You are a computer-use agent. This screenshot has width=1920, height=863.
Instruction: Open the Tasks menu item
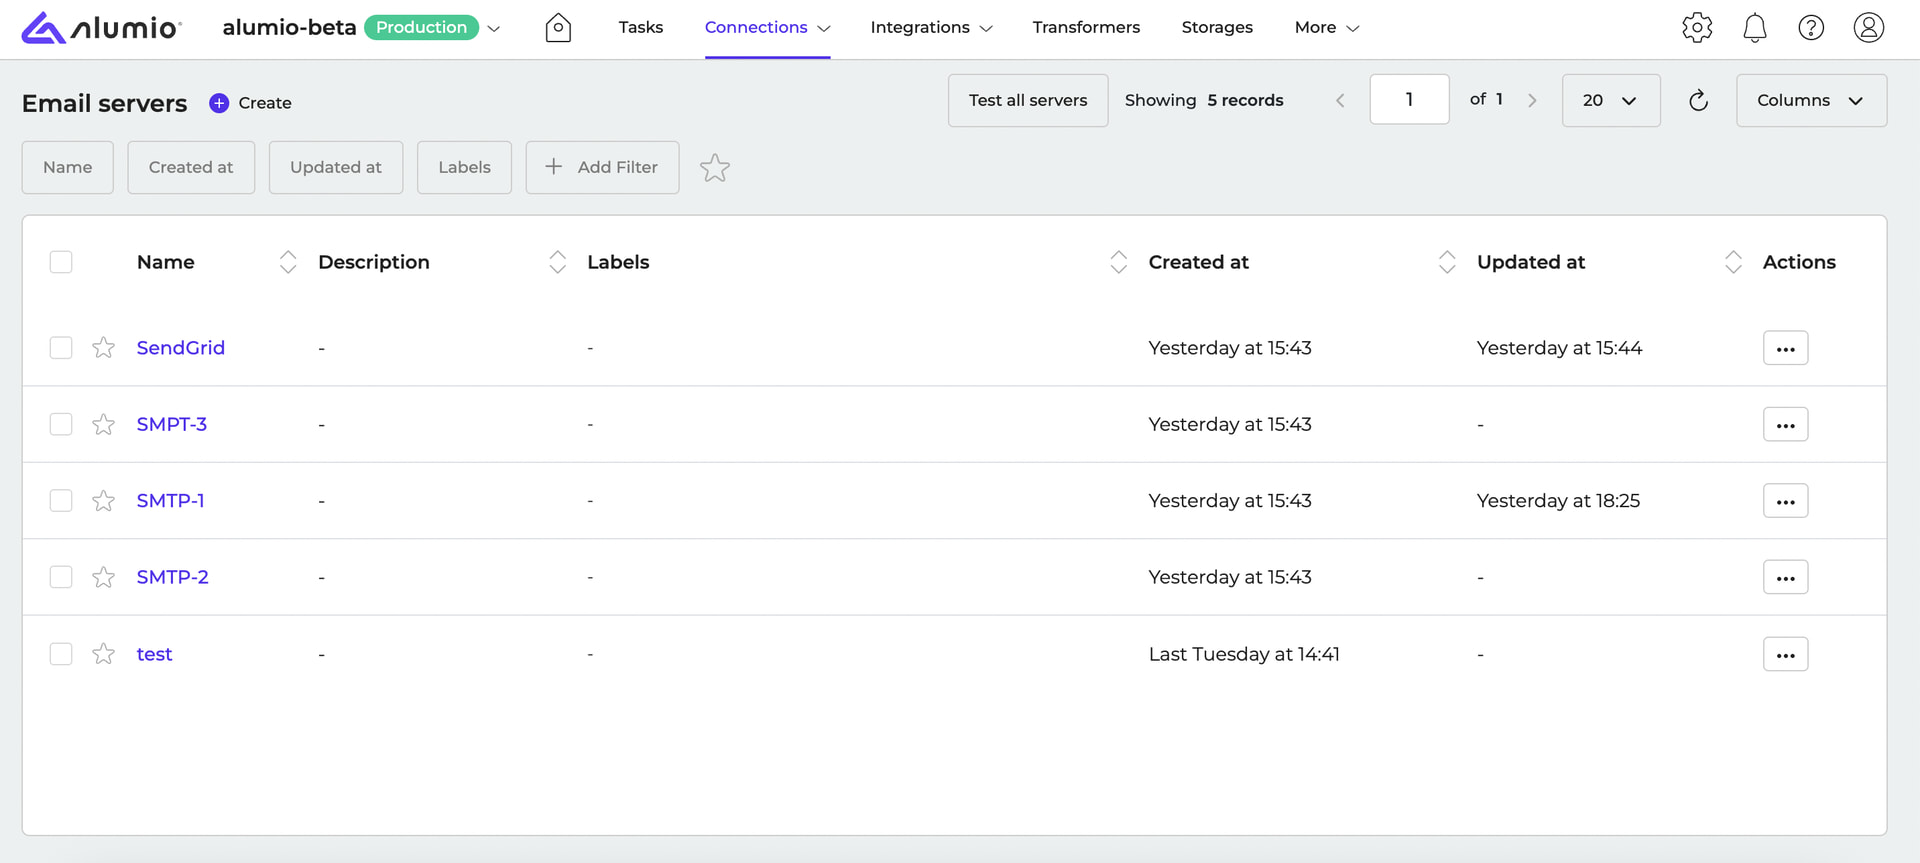pos(640,28)
